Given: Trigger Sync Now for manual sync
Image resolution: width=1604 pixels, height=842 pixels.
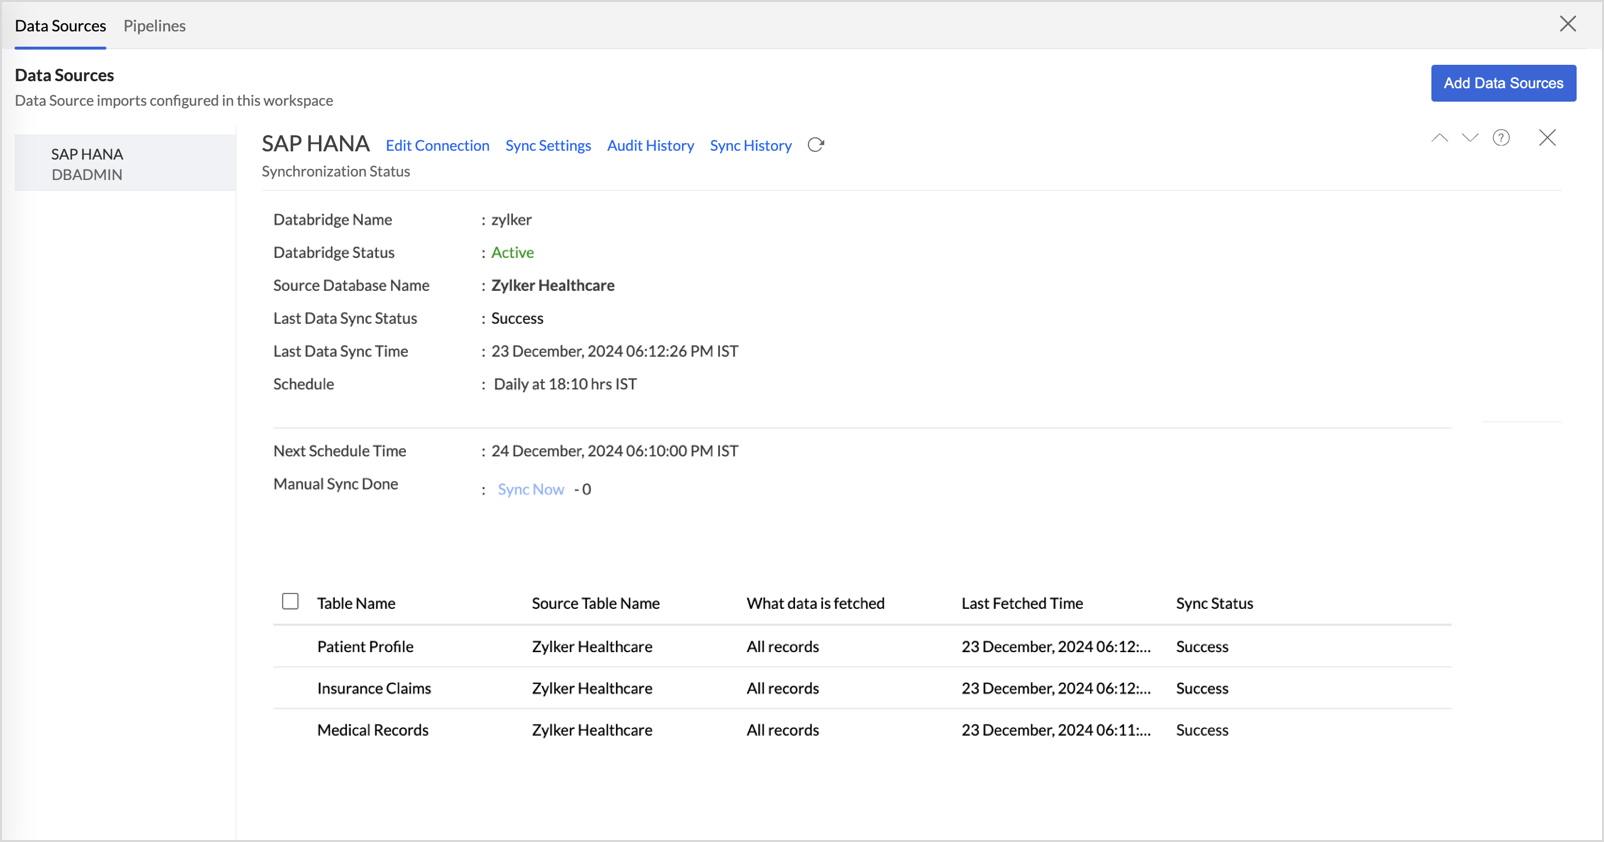Looking at the screenshot, I should coord(531,489).
